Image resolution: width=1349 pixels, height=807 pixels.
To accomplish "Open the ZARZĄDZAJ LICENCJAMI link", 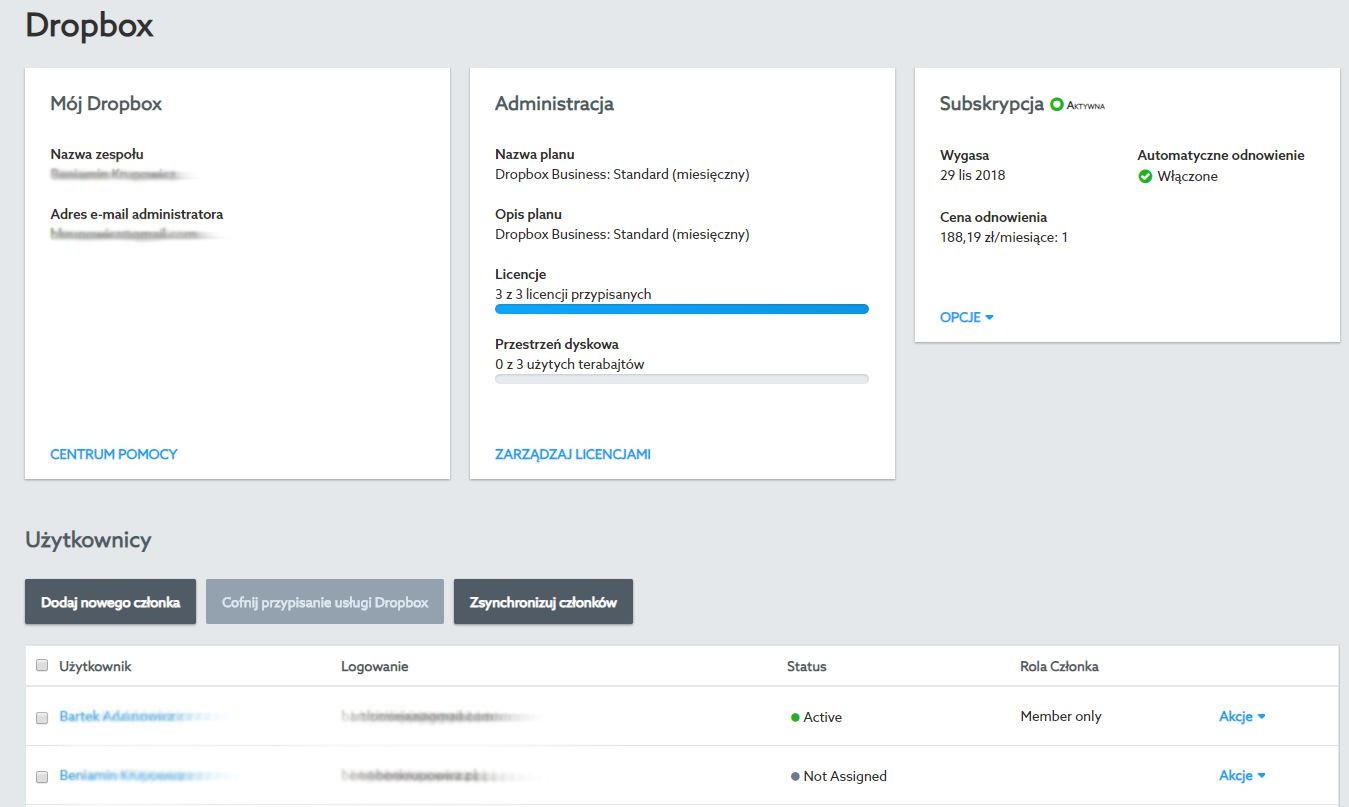I will click(573, 454).
